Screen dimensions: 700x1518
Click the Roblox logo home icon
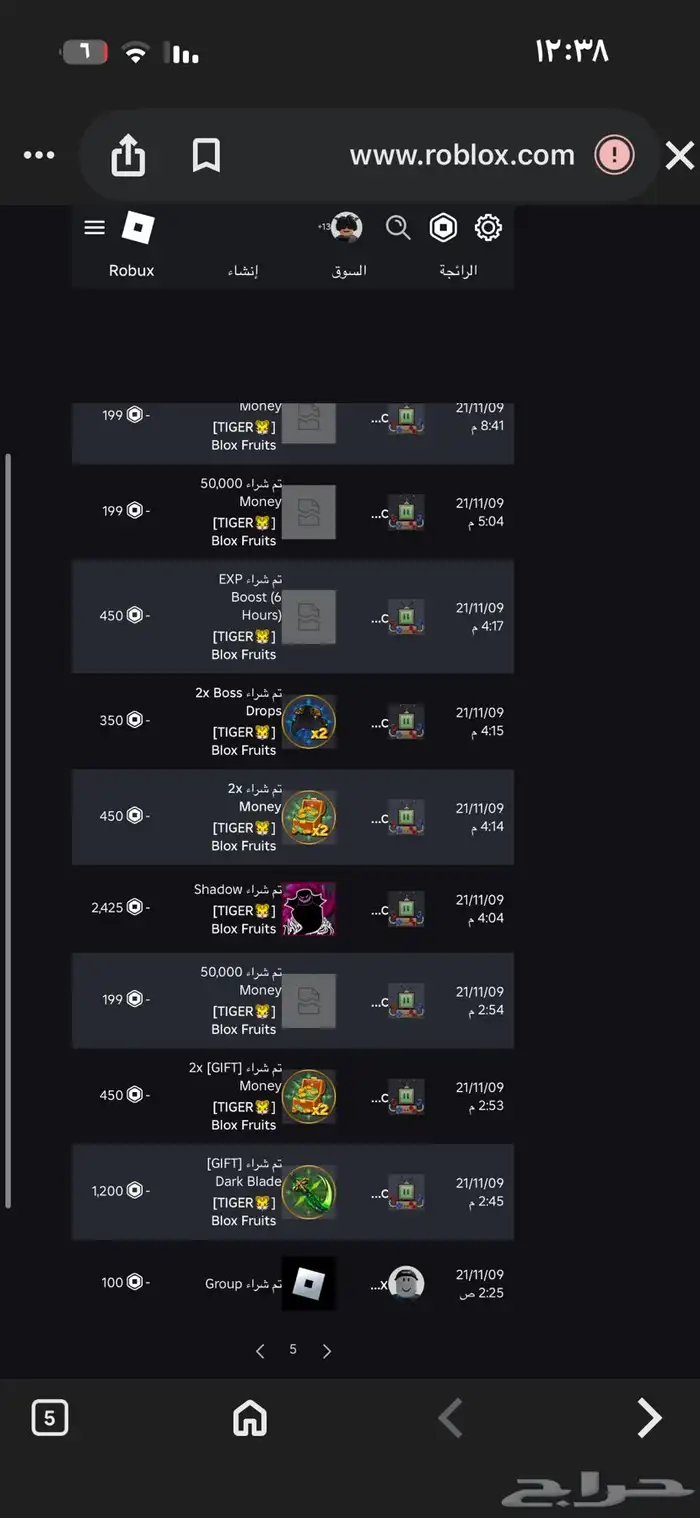click(138, 228)
